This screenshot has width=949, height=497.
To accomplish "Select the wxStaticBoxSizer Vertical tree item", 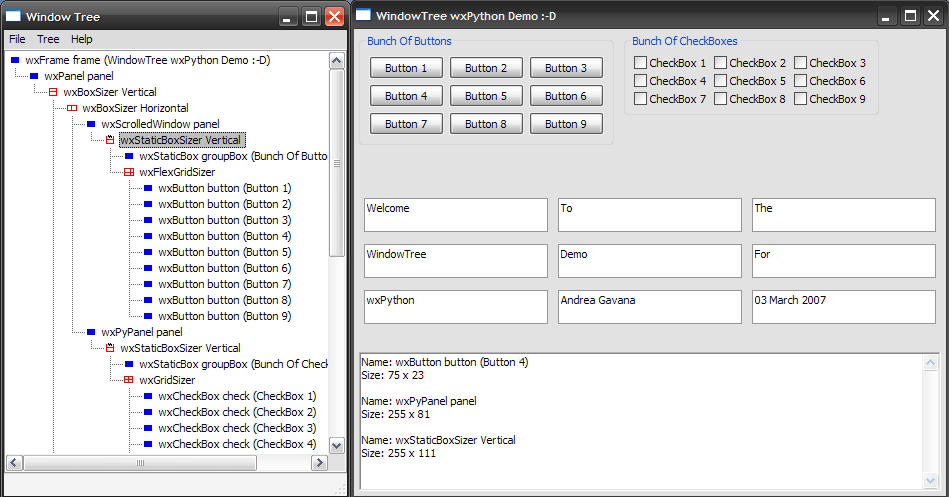I will tap(180, 140).
